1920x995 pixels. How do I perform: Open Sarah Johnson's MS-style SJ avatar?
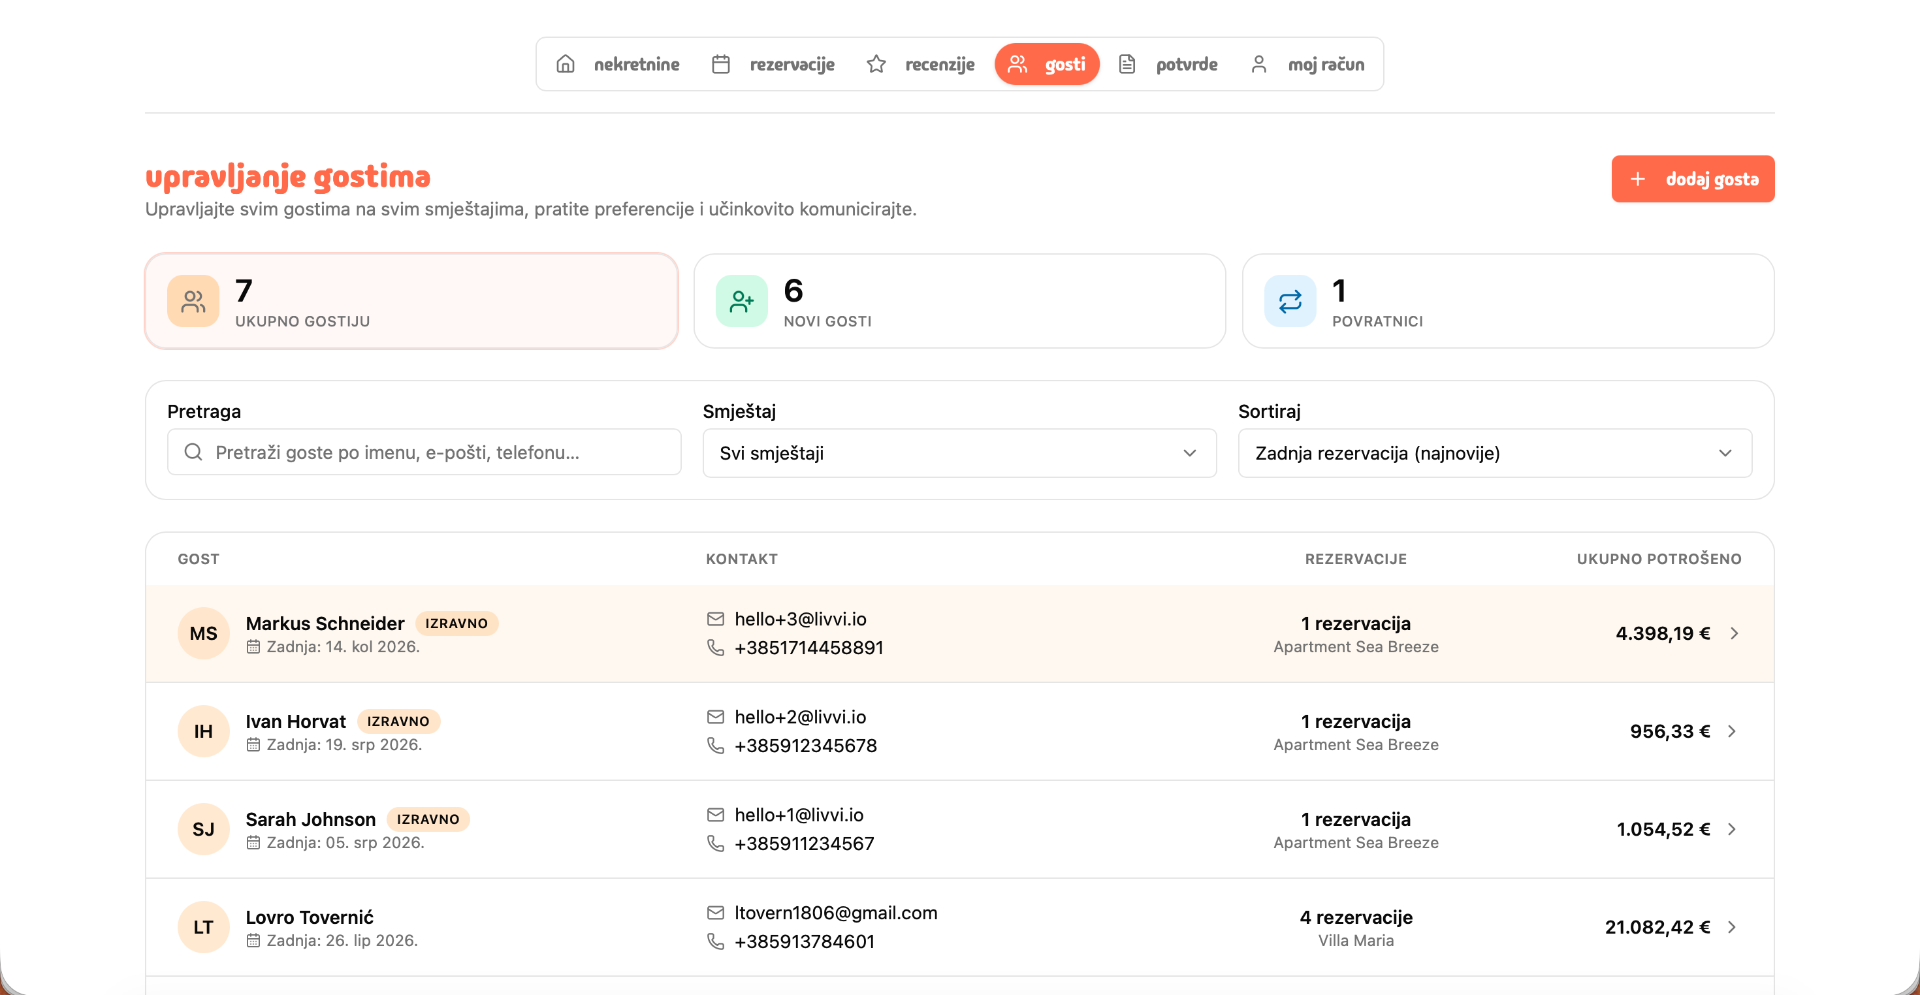coord(203,829)
